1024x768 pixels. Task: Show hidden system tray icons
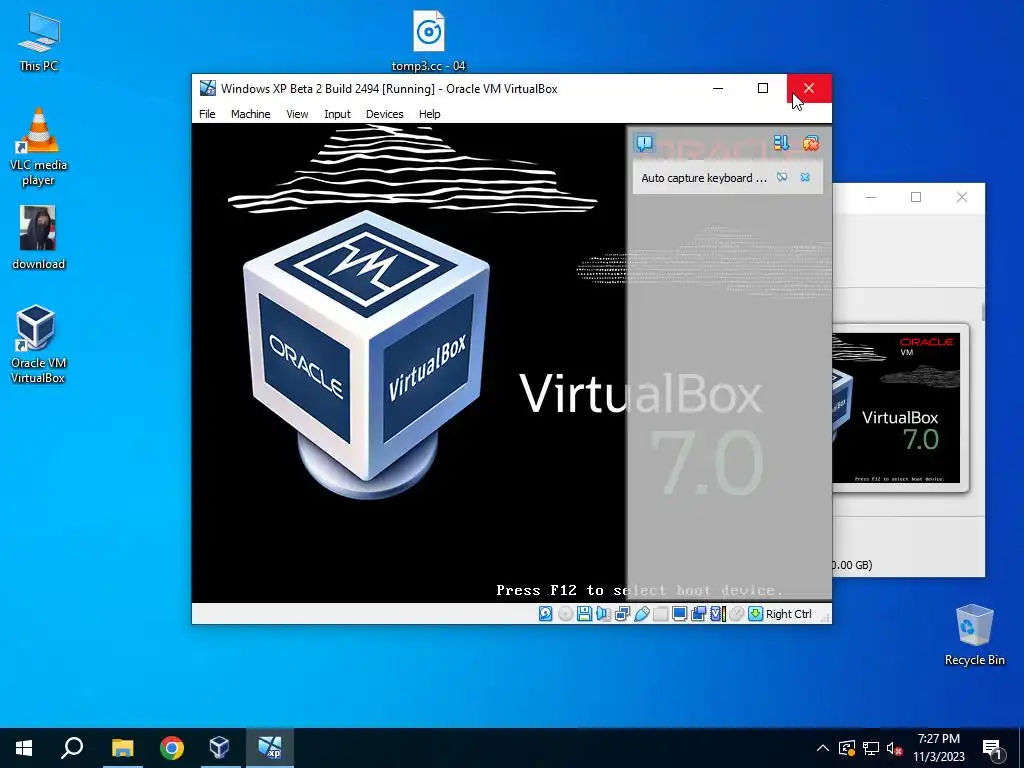(823, 748)
